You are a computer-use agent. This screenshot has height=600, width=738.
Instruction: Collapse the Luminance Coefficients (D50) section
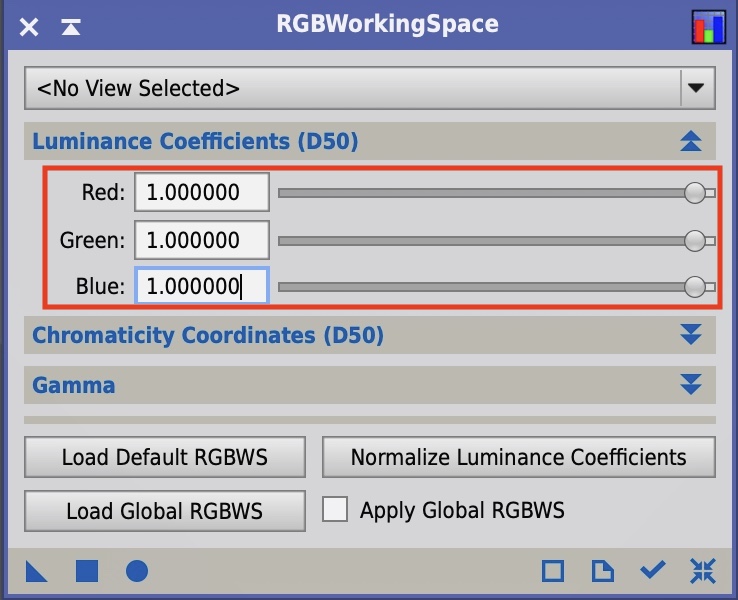(690, 141)
